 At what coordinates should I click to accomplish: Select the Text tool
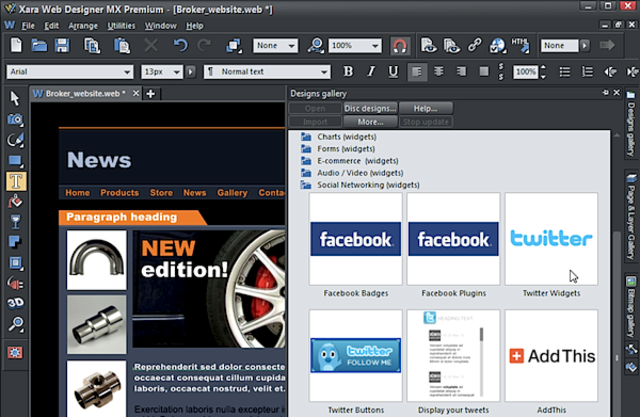[x=16, y=181]
